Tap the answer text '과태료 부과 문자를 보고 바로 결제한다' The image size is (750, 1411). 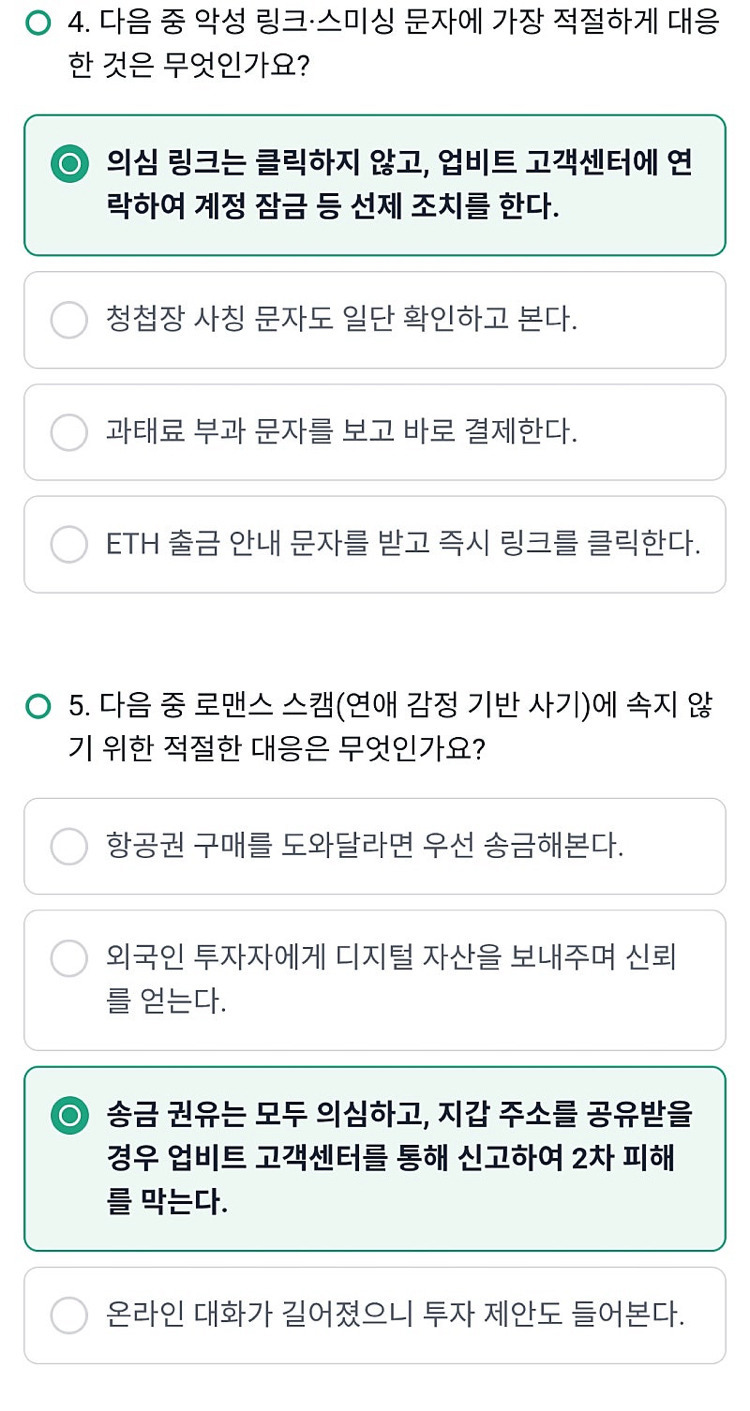(342, 432)
